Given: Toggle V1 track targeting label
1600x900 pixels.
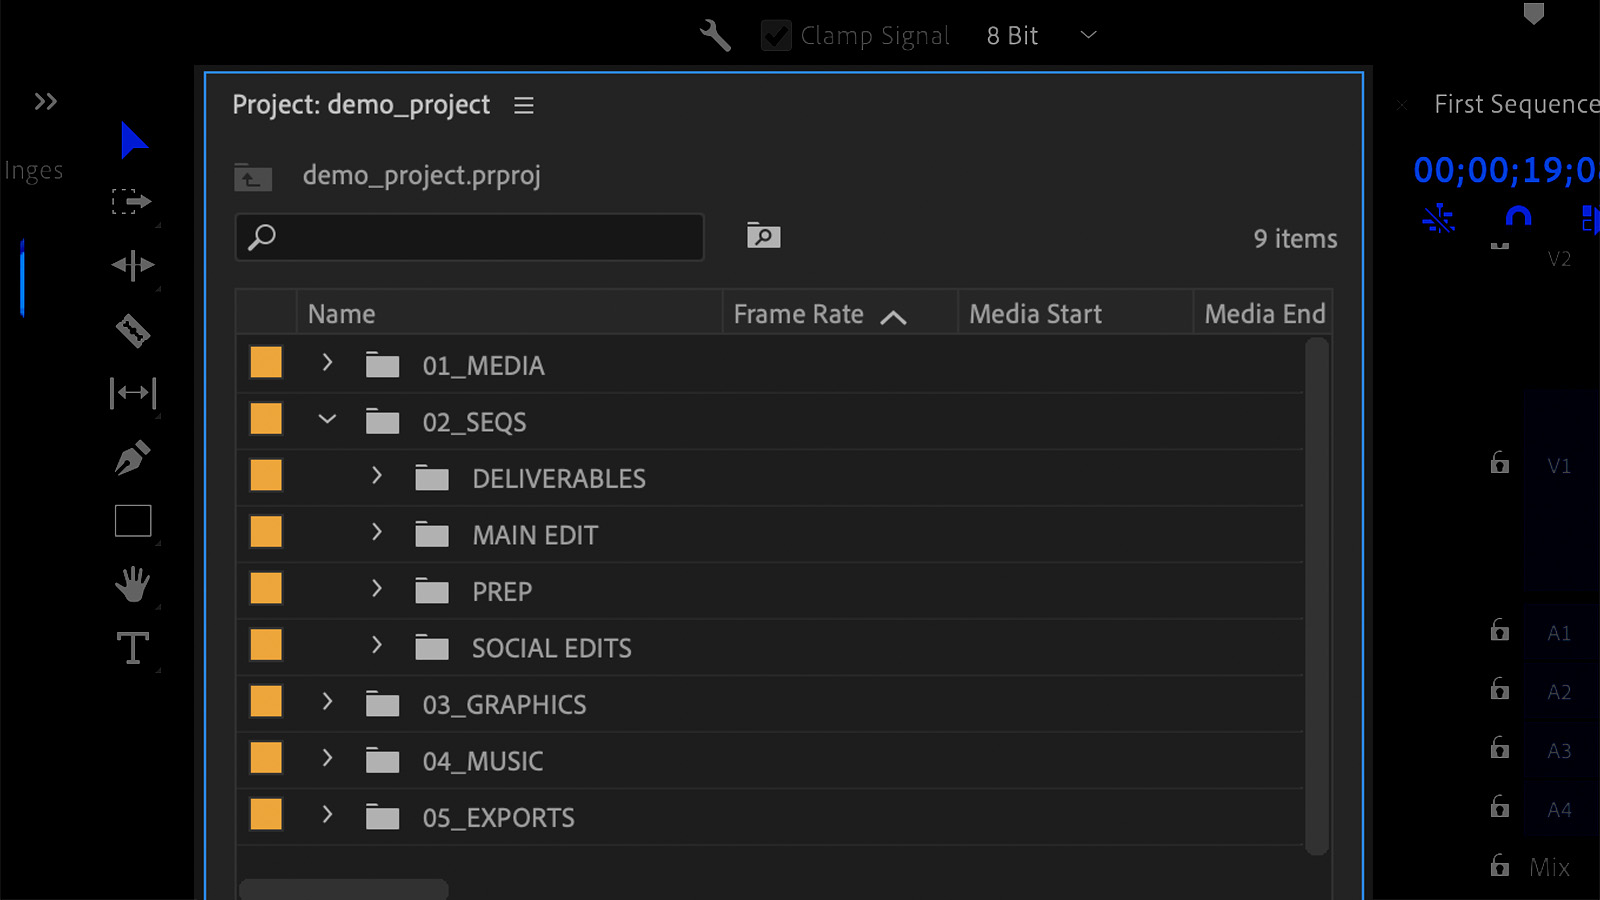Looking at the screenshot, I should click(x=1559, y=466).
